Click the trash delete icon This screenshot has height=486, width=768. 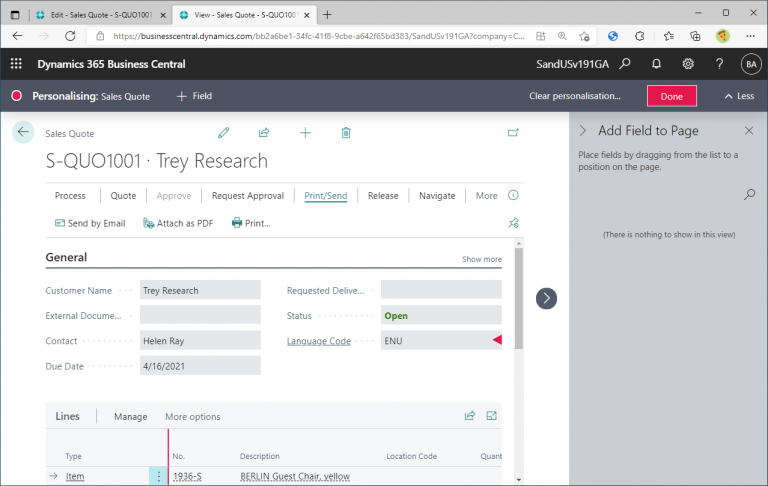pyautogui.click(x=346, y=133)
